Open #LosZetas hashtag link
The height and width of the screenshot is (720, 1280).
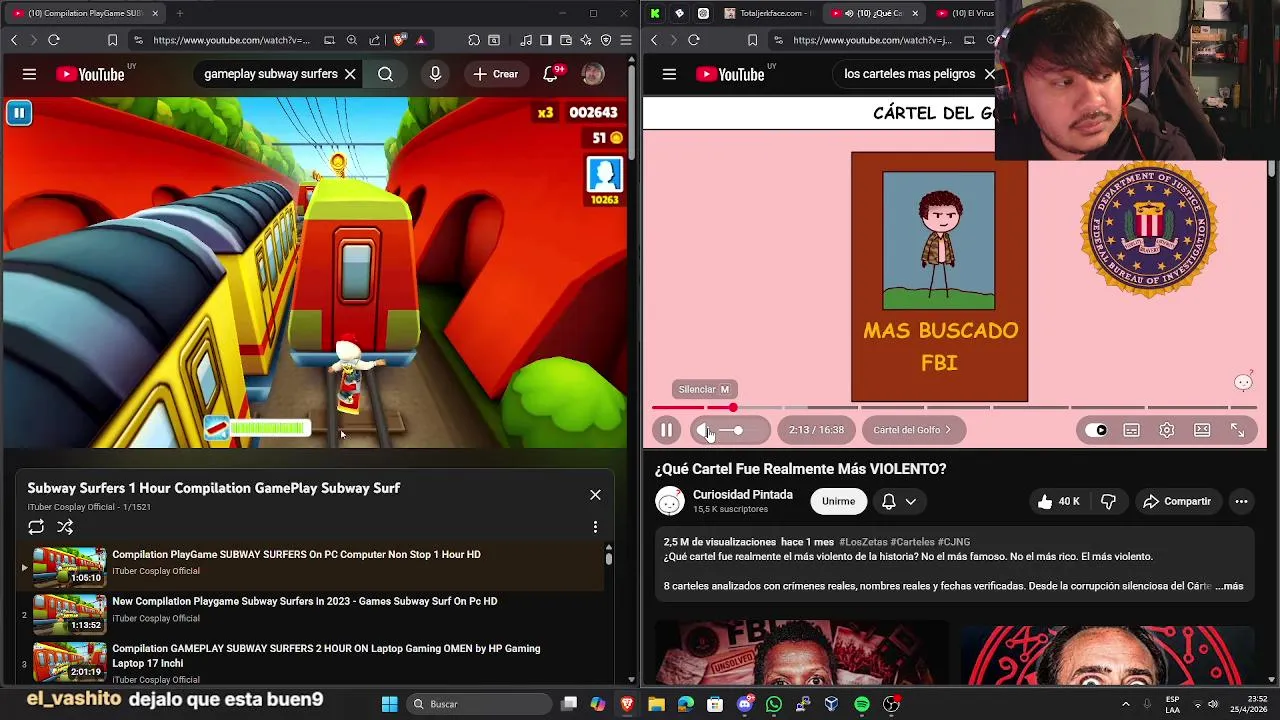(x=862, y=542)
